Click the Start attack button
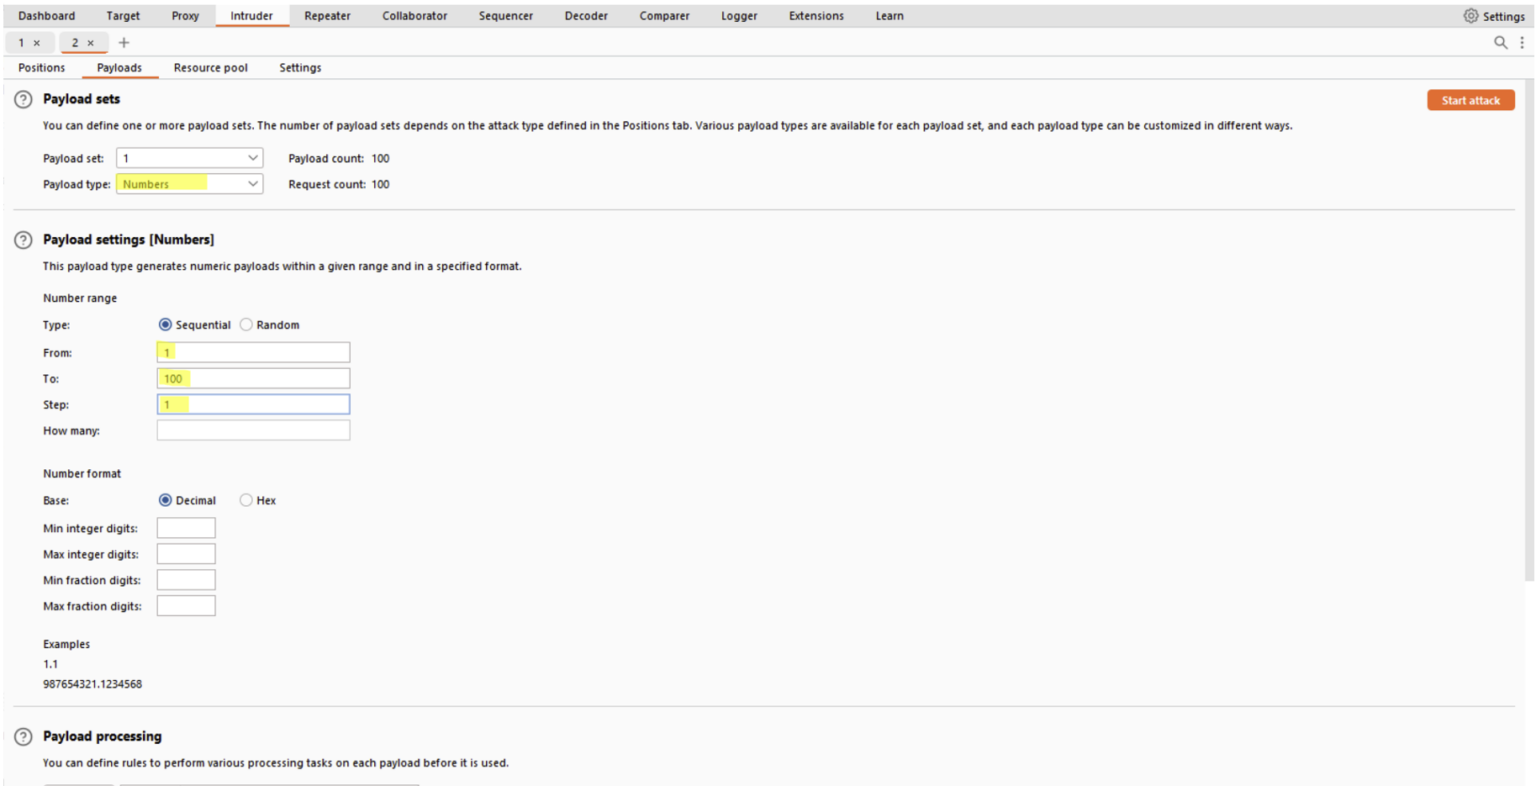 point(1470,99)
